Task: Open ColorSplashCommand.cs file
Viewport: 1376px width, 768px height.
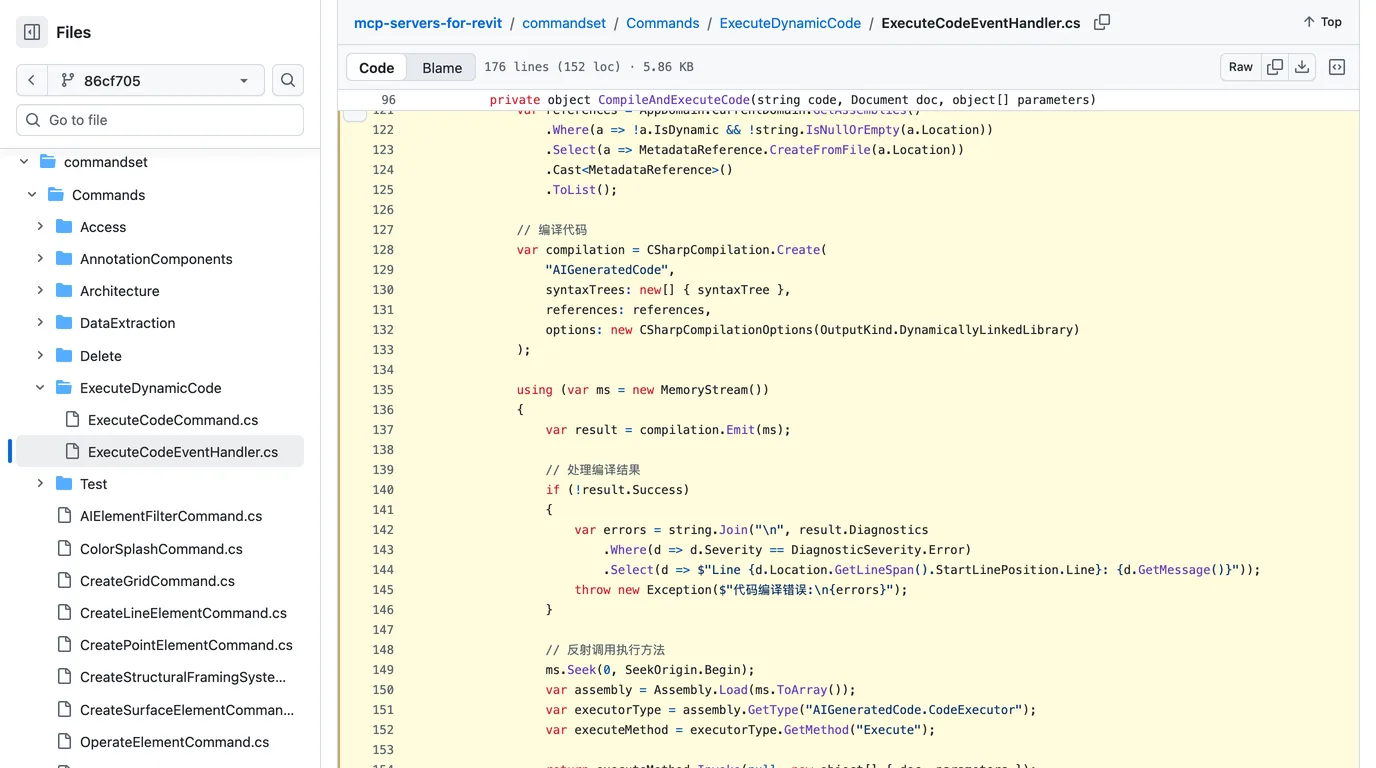Action: click(161, 549)
